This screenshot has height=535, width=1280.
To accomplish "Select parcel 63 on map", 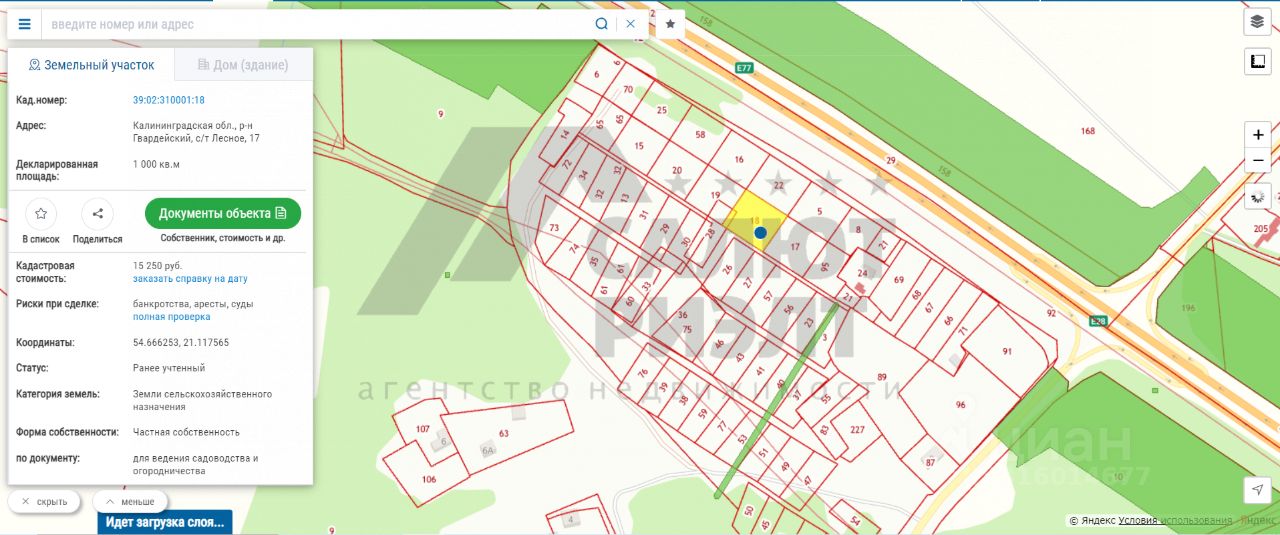I will (x=504, y=433).
